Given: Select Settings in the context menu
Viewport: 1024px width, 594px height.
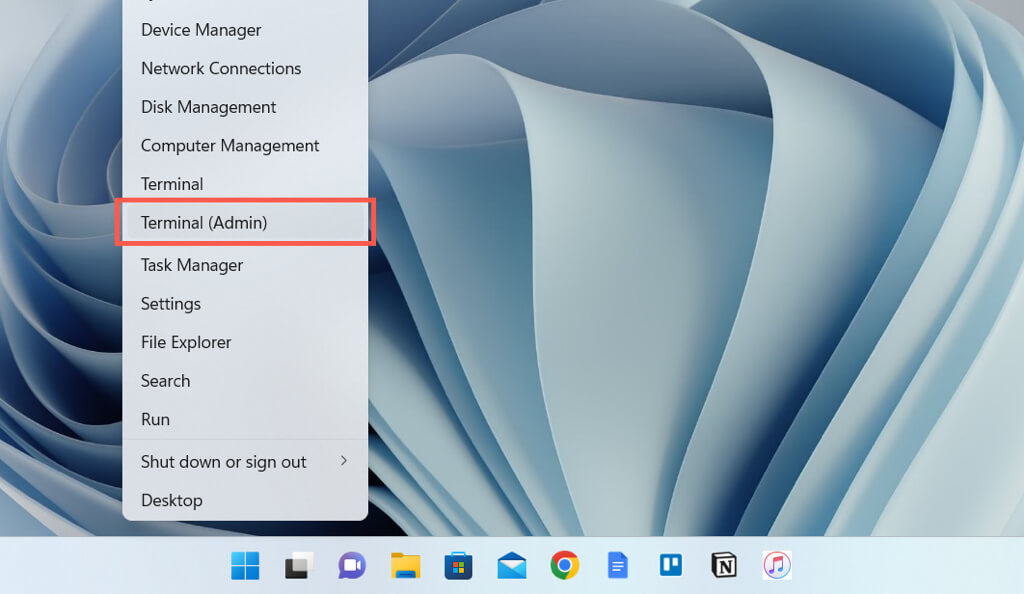Looking at the screenshot, I should point(245,304).
